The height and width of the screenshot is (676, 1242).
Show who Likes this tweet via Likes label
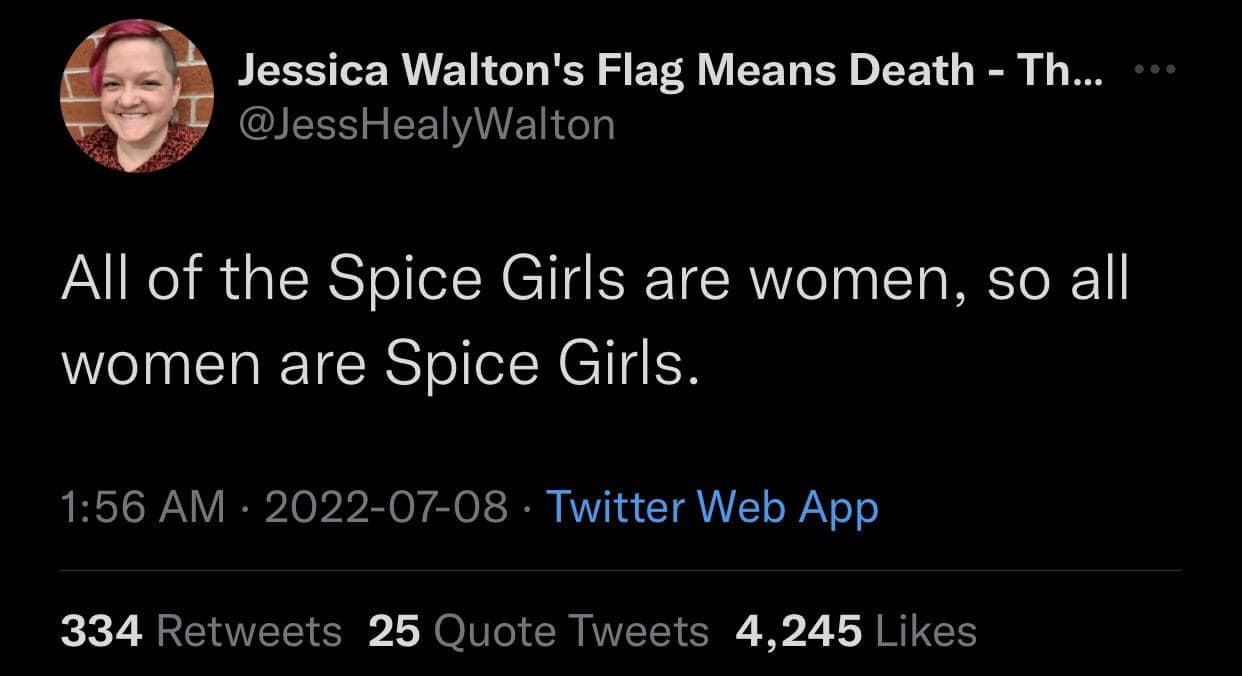925,631
